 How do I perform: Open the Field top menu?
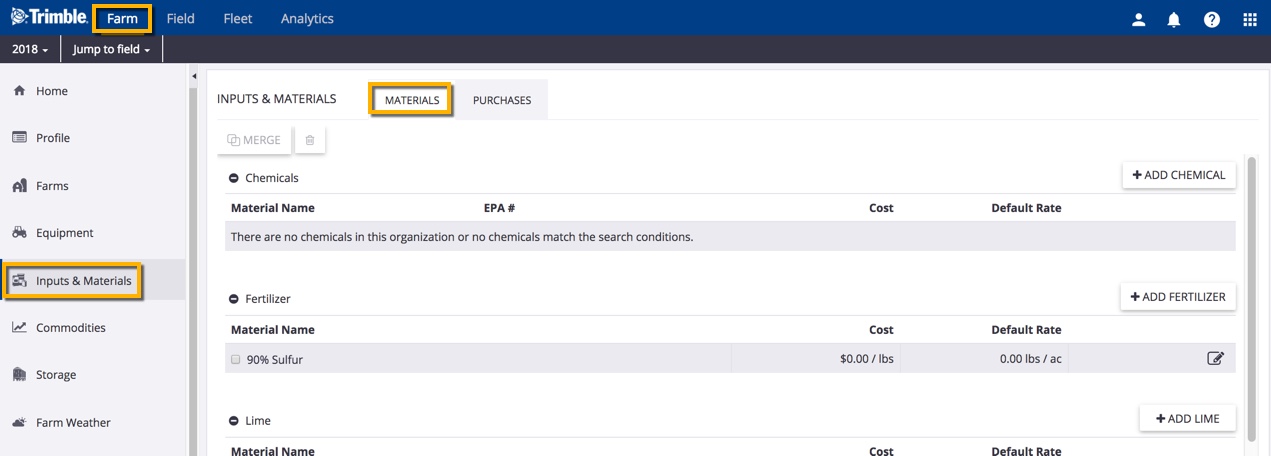coord(181,19)
